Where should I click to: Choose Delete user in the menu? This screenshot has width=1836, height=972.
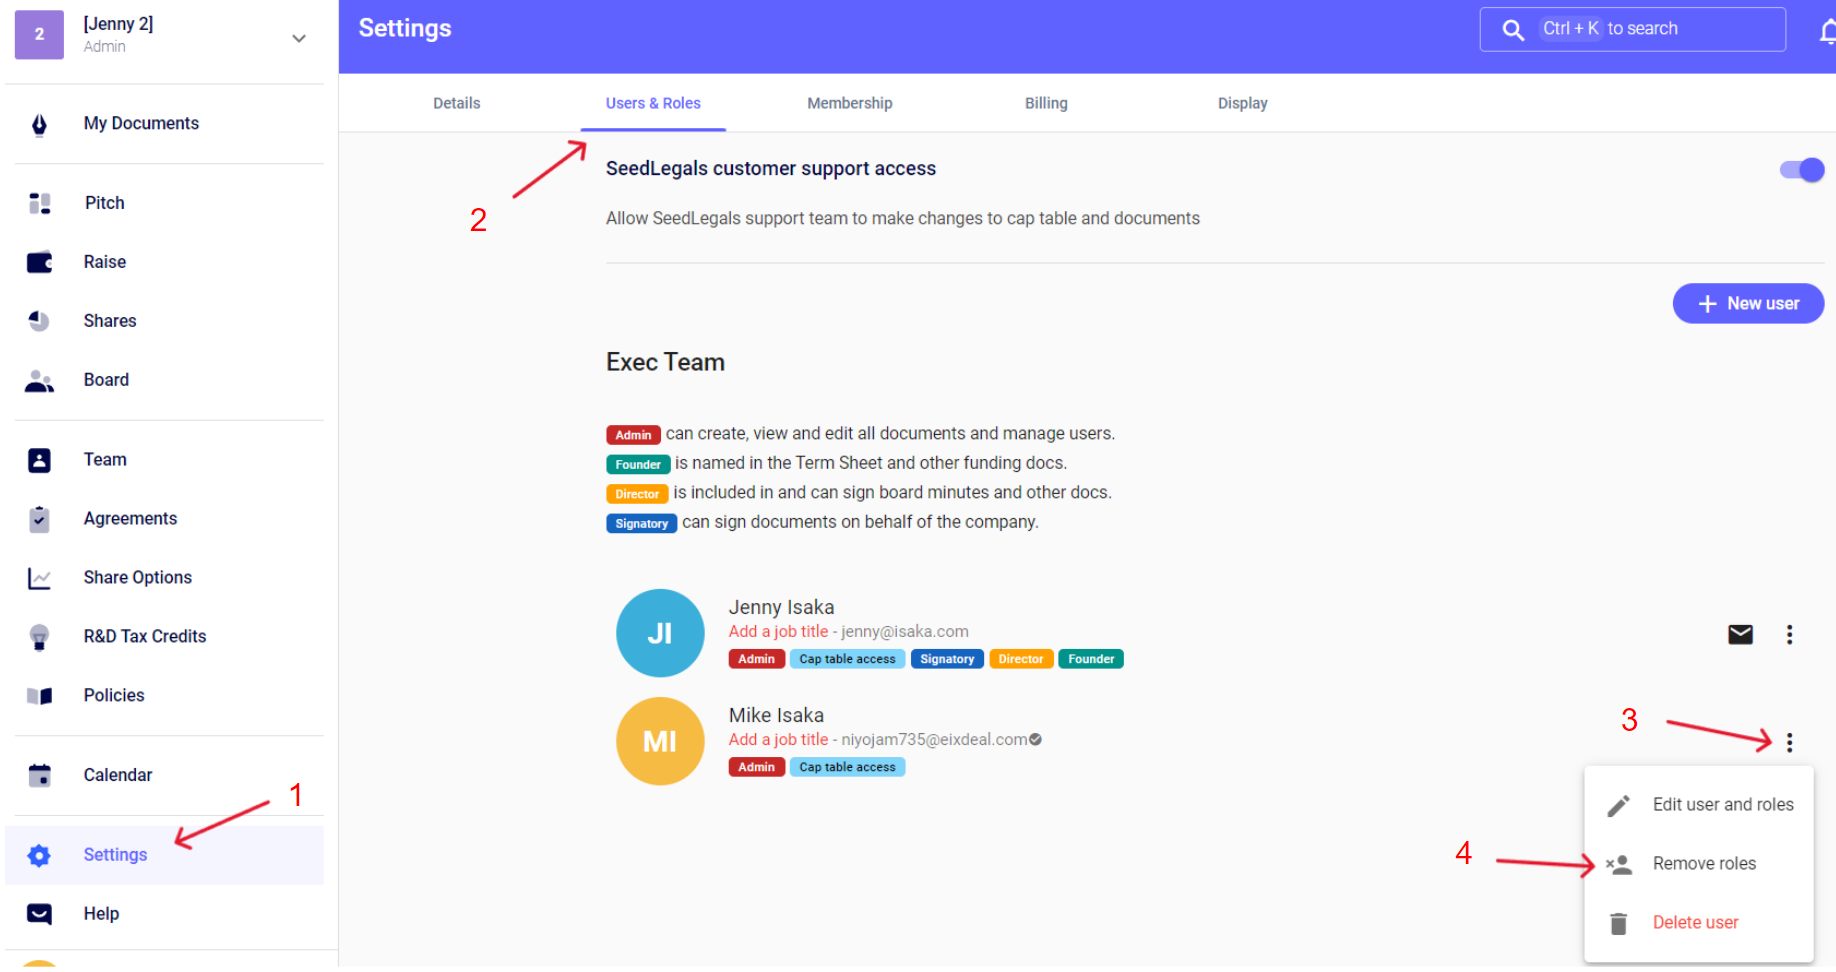pos(1695,922)
